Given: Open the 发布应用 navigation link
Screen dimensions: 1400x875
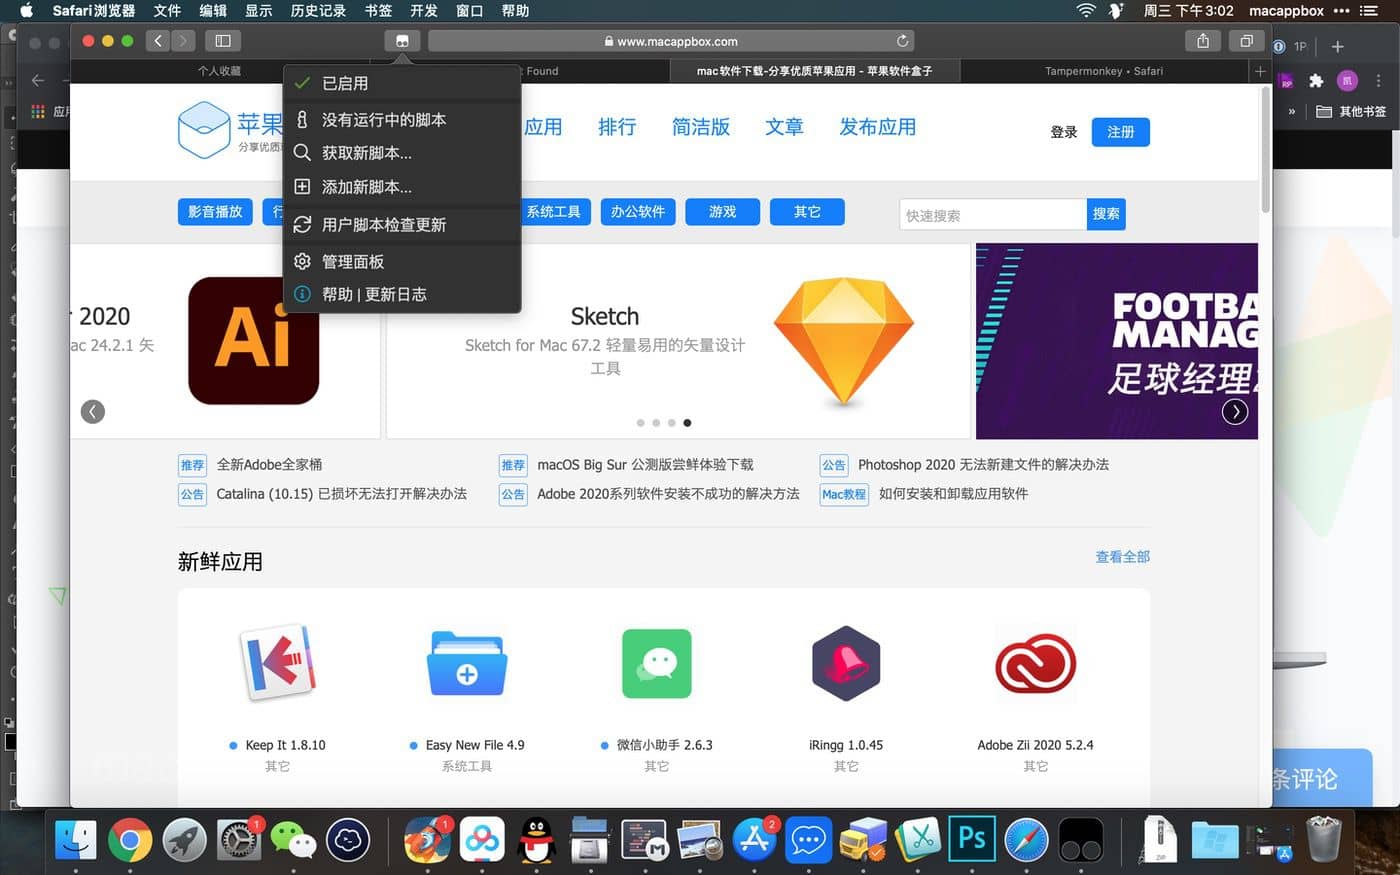Looking at the screenshot, I should tap(877, 127).
